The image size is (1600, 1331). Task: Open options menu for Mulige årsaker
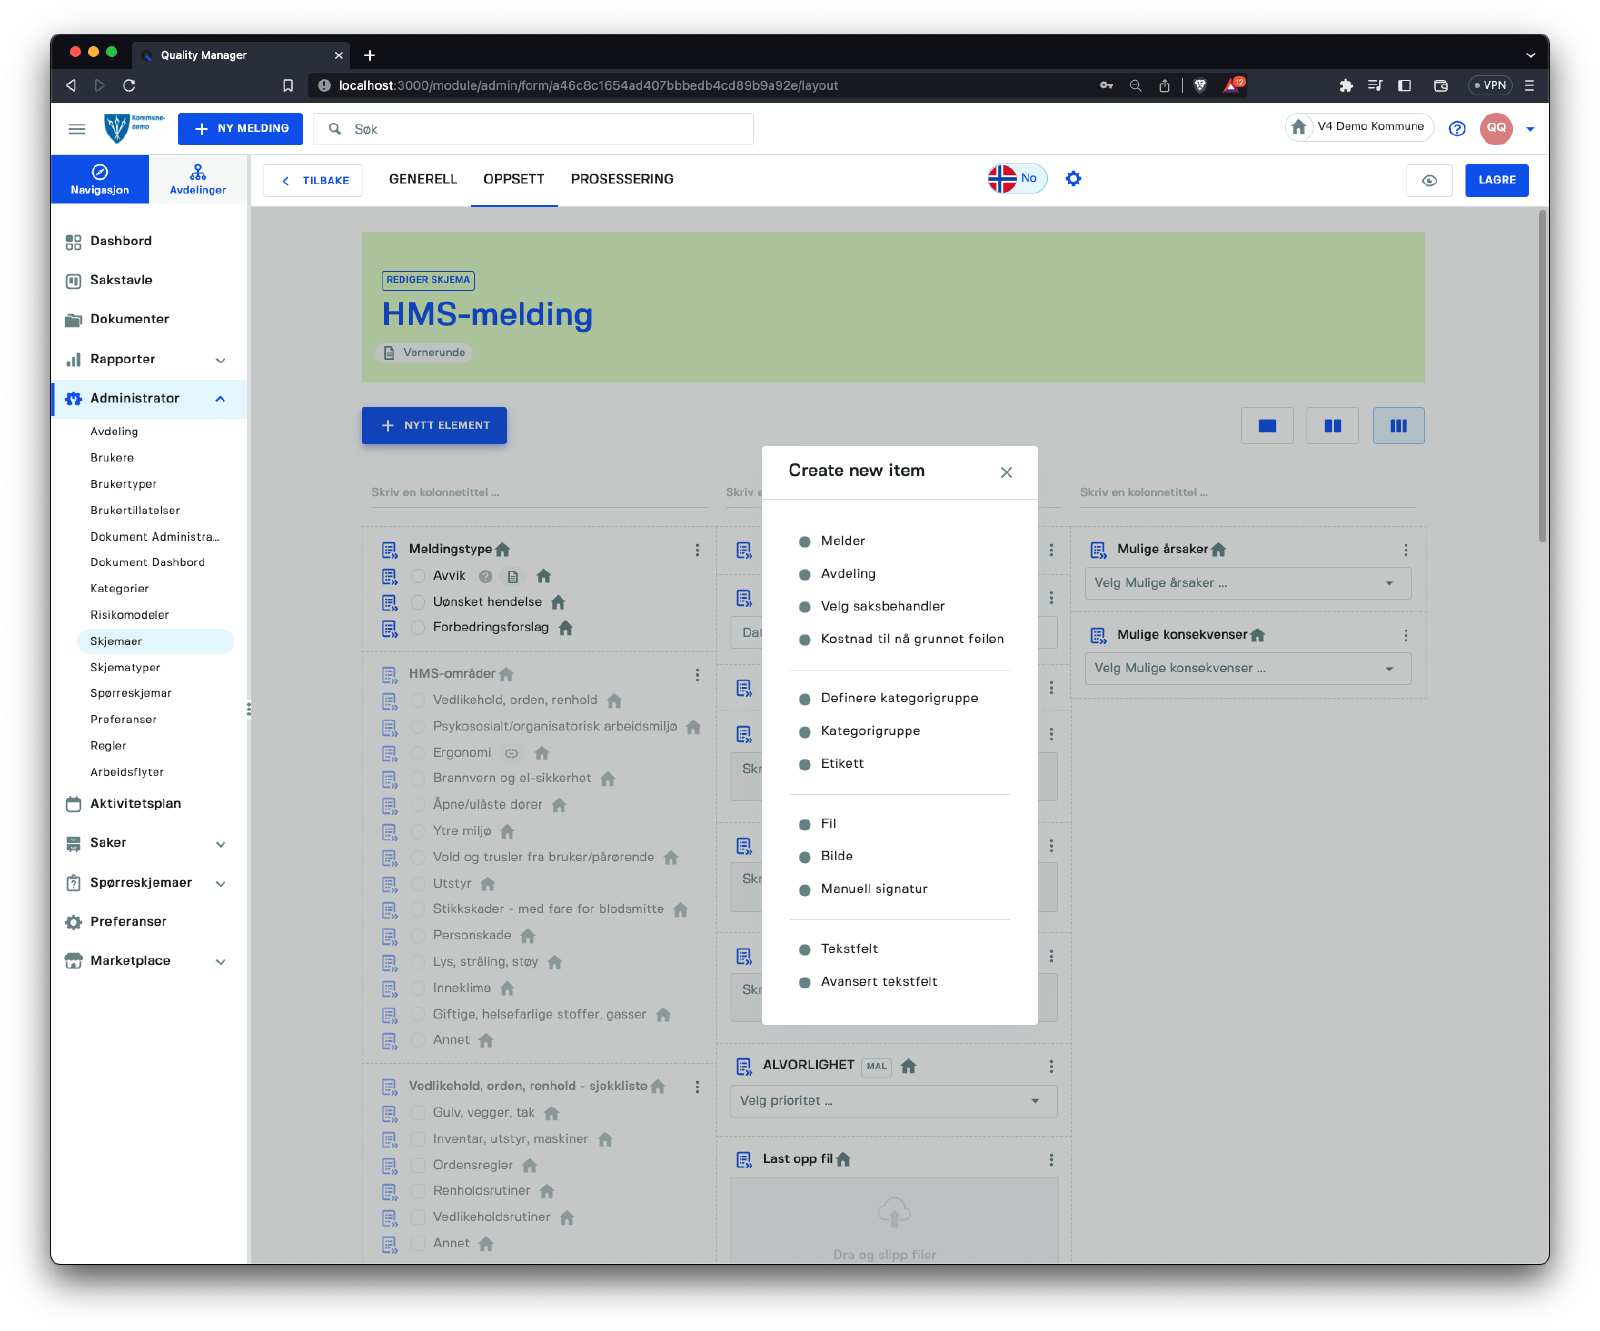(x=1405, y=550)
